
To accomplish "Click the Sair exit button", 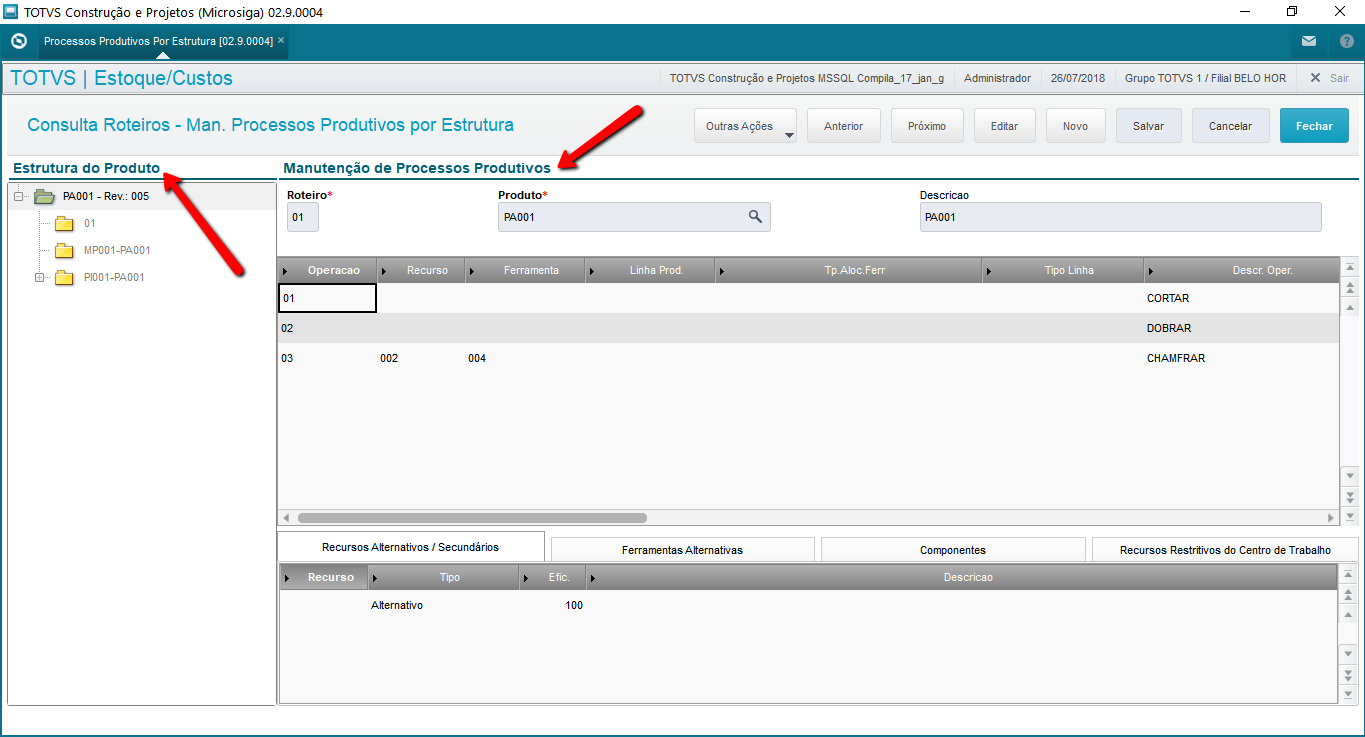I will point(1330,78).
